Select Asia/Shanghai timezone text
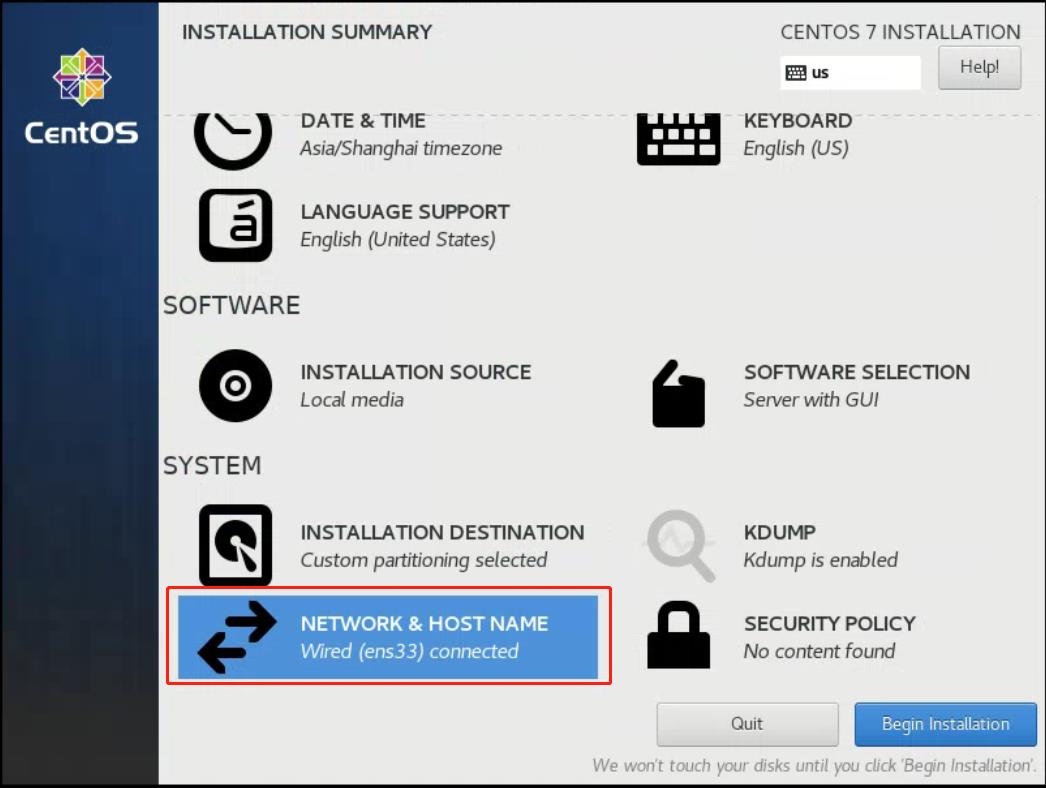The height and width of the screenshot is (788, 1046). point(401,148)
